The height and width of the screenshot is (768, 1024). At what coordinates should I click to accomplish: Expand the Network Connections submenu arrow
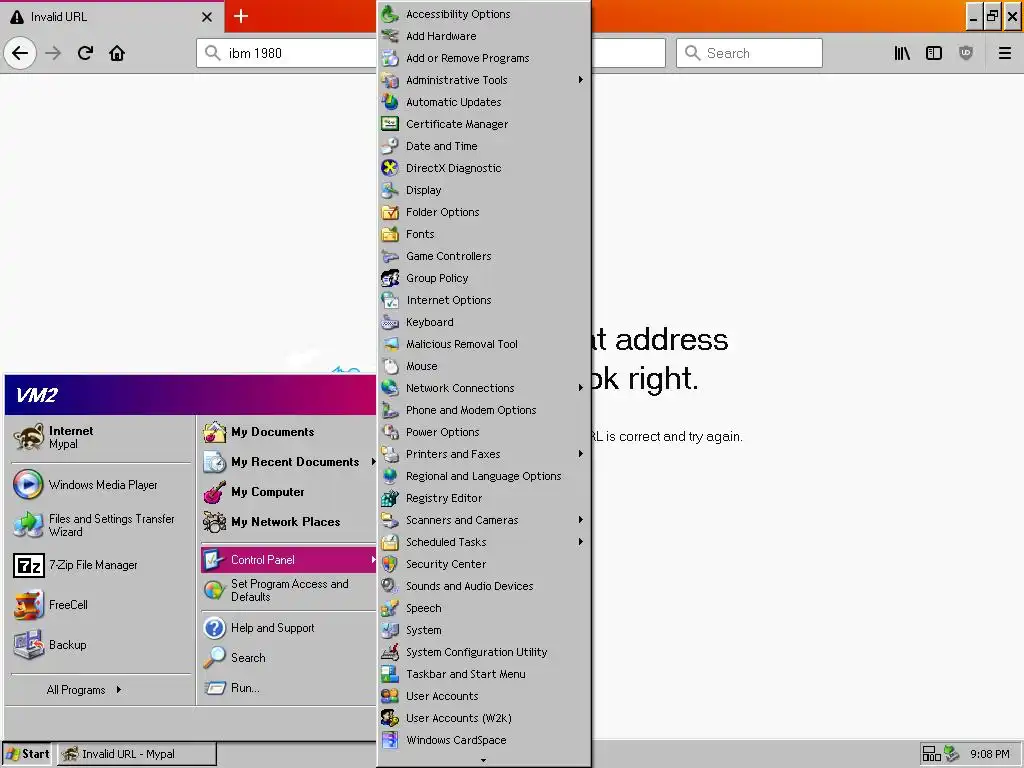pos(581,388)
